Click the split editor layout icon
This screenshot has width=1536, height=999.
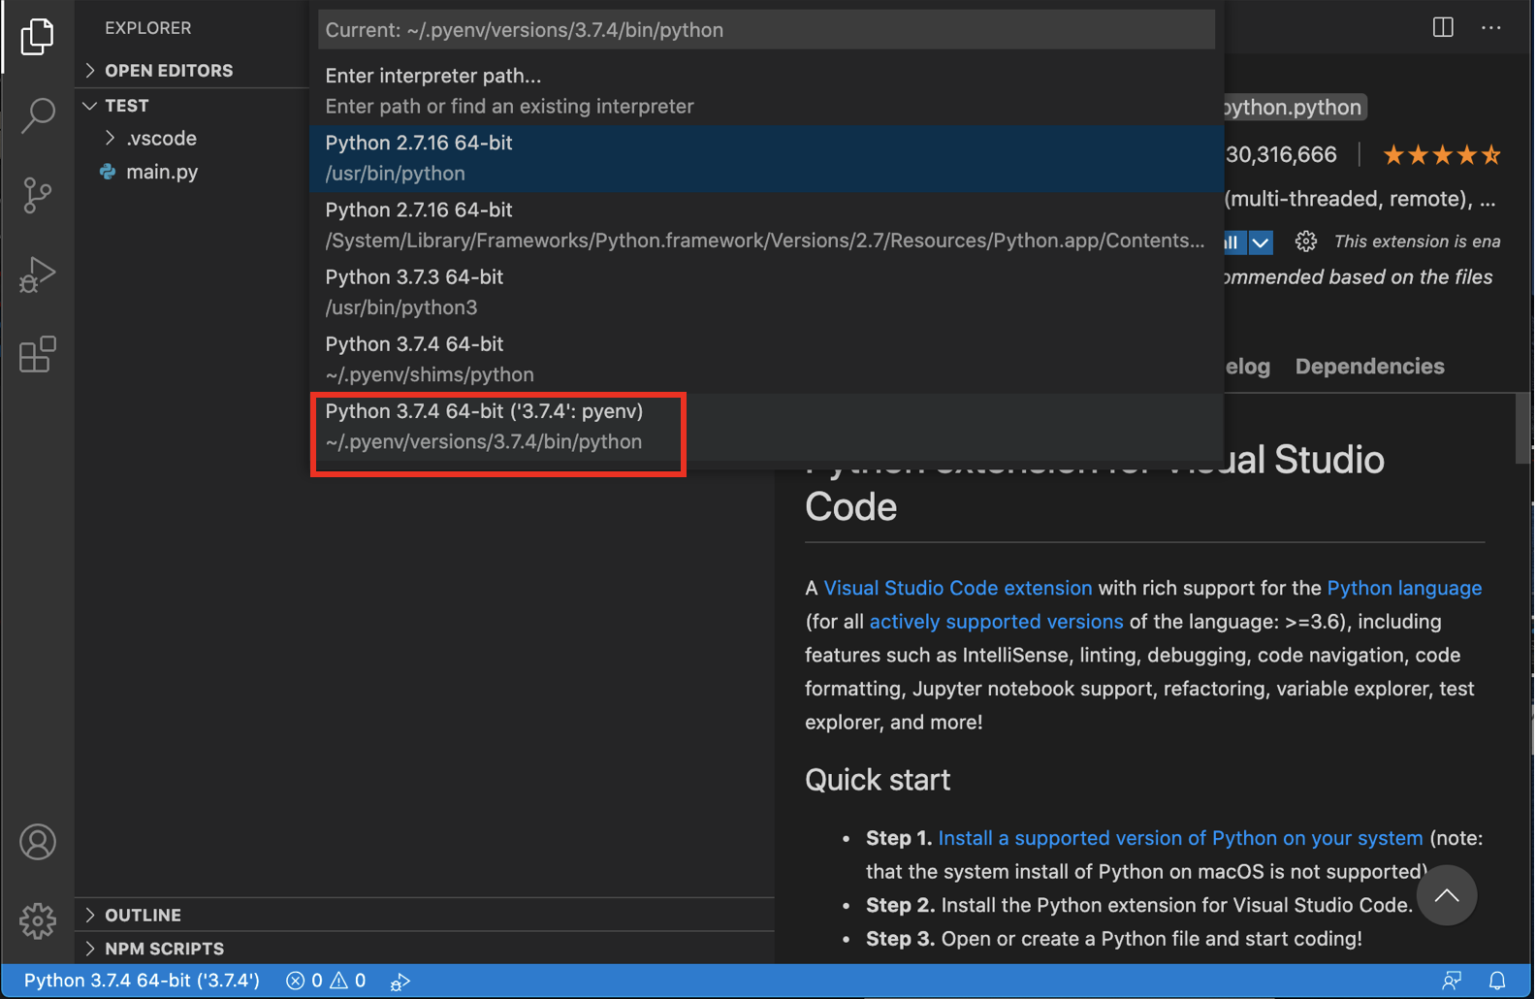tap(1442, 27)
